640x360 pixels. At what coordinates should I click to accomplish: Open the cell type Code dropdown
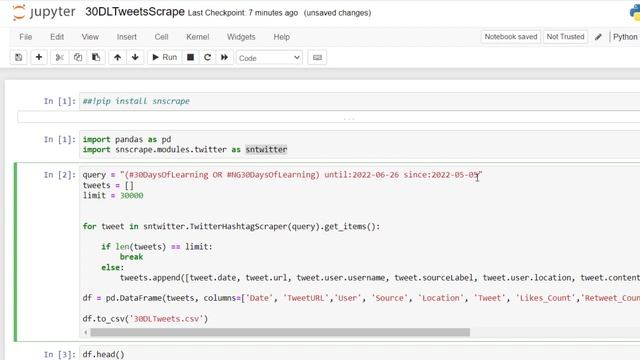269,58
